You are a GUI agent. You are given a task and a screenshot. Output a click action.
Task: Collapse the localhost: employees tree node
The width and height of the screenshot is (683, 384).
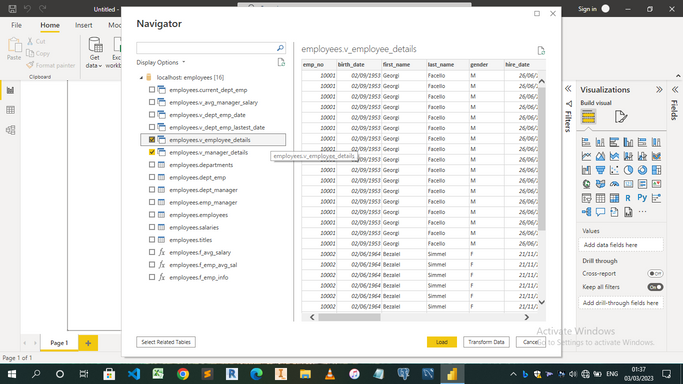tap(141, 77)
